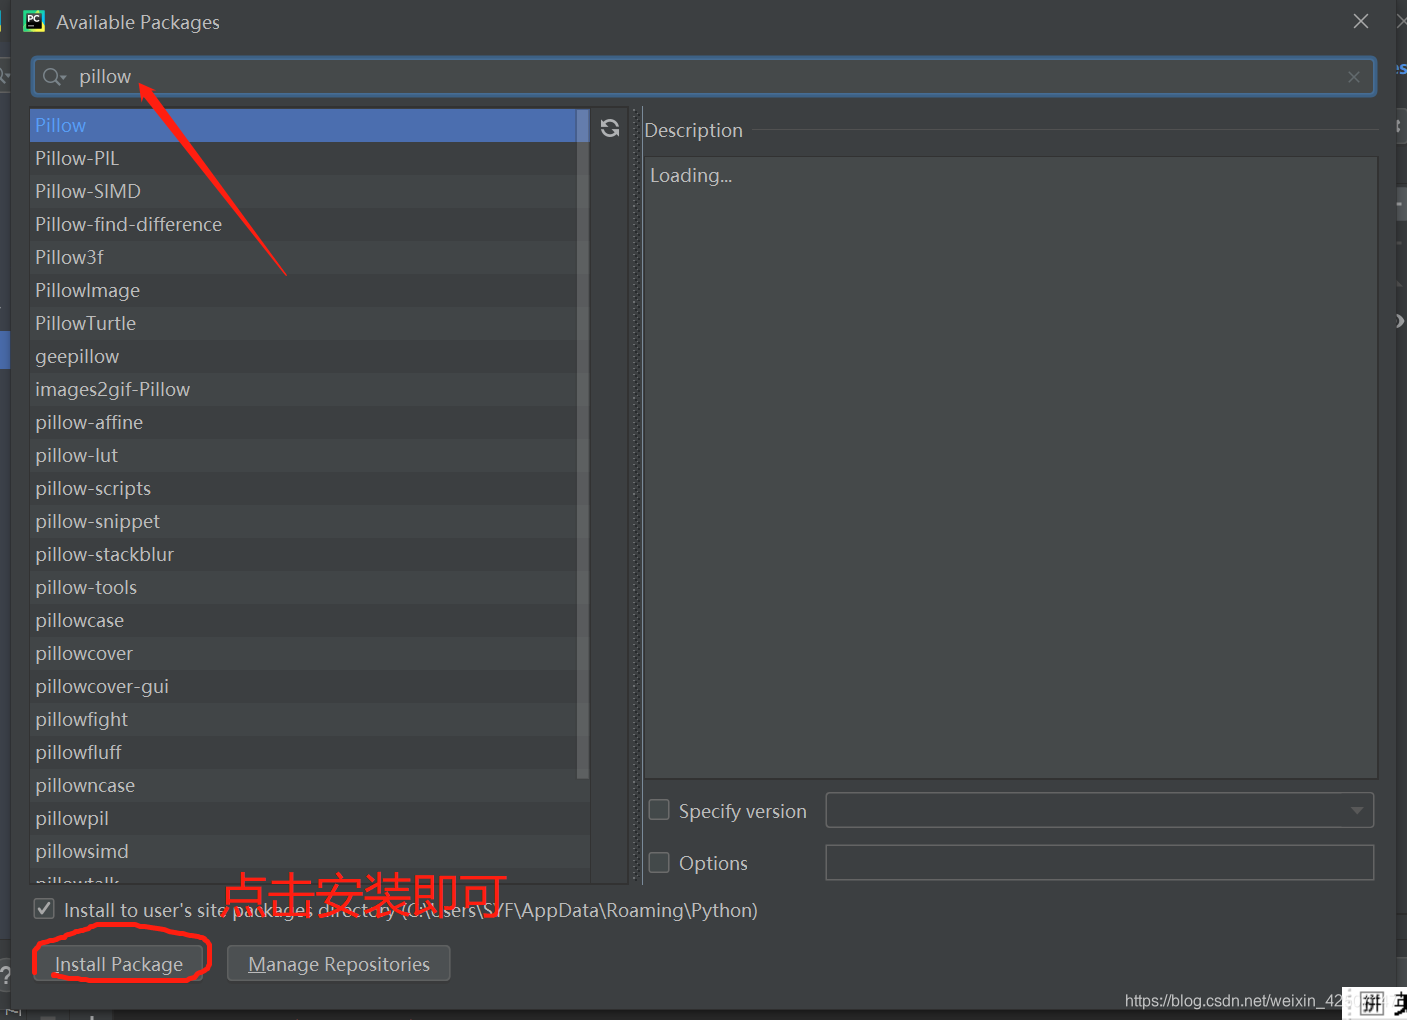
Task: Select the Pillow package row
Action: pos(304,125)
